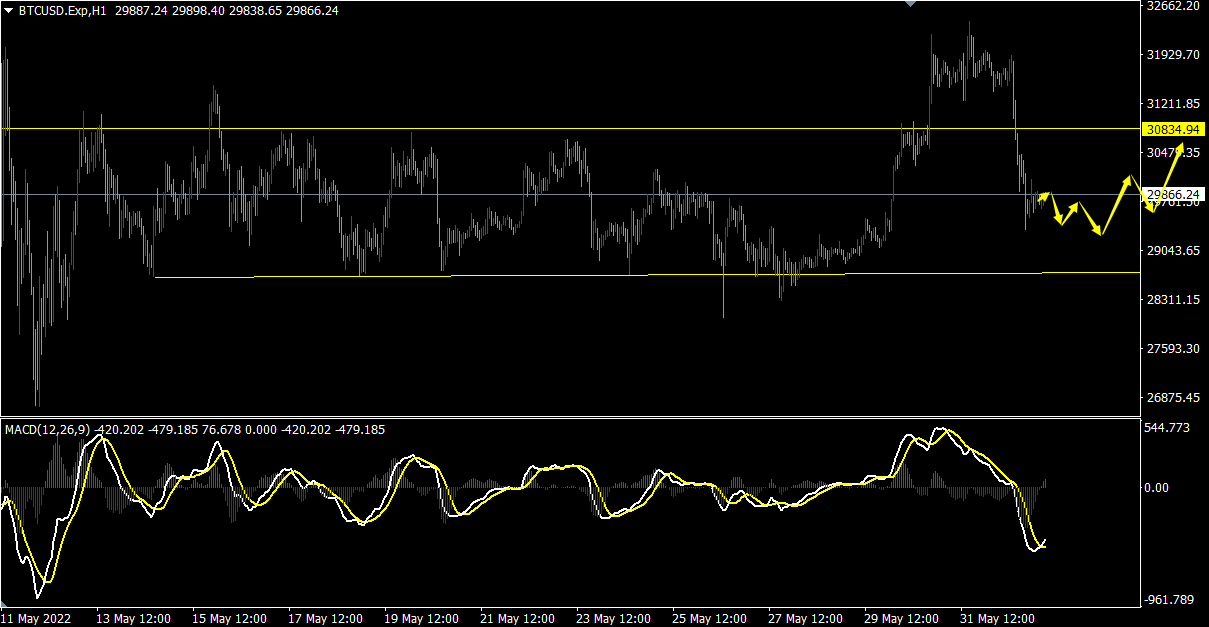1209x627 pixels.
Task: Click the 27 May 12:00 time label
Action: (806, 618)
